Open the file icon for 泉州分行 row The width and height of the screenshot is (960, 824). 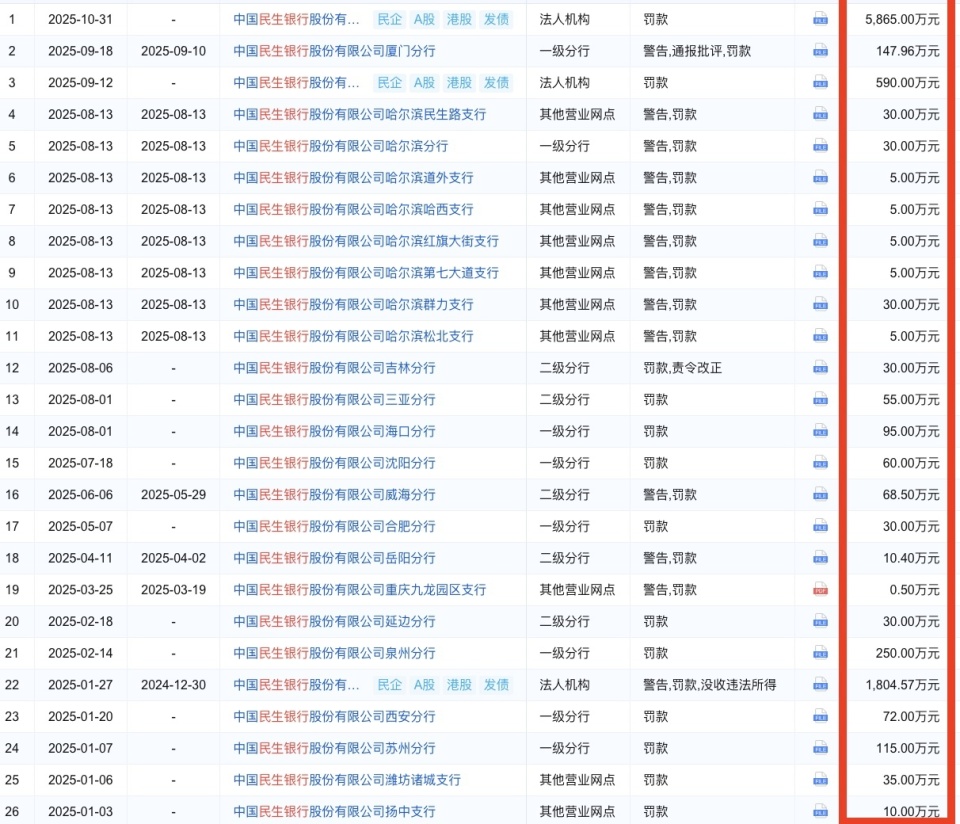(820, 653)
